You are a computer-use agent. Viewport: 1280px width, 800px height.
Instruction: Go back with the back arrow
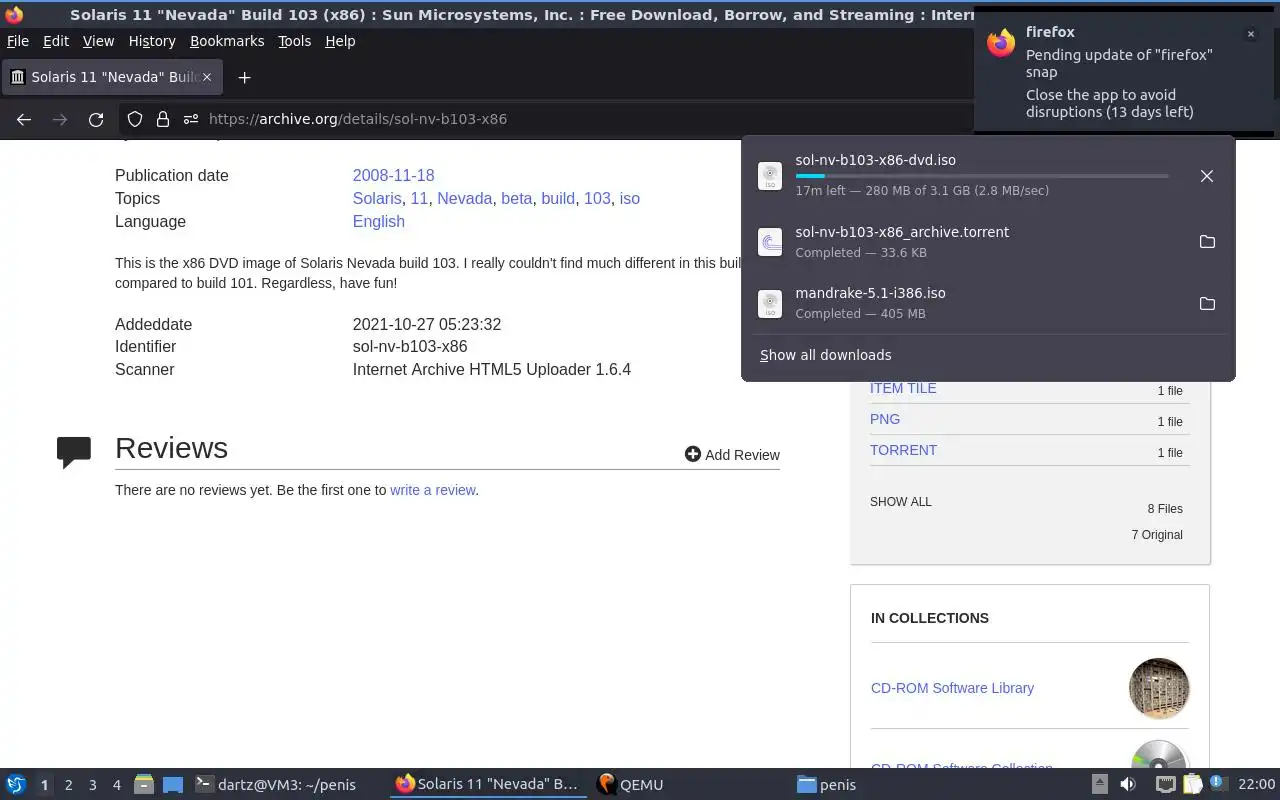click(24, 119)
